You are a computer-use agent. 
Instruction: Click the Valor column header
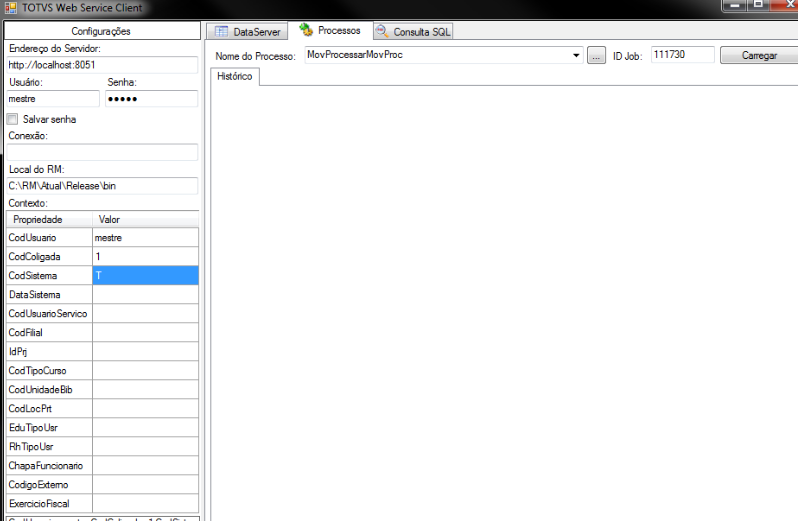point(146,219)
